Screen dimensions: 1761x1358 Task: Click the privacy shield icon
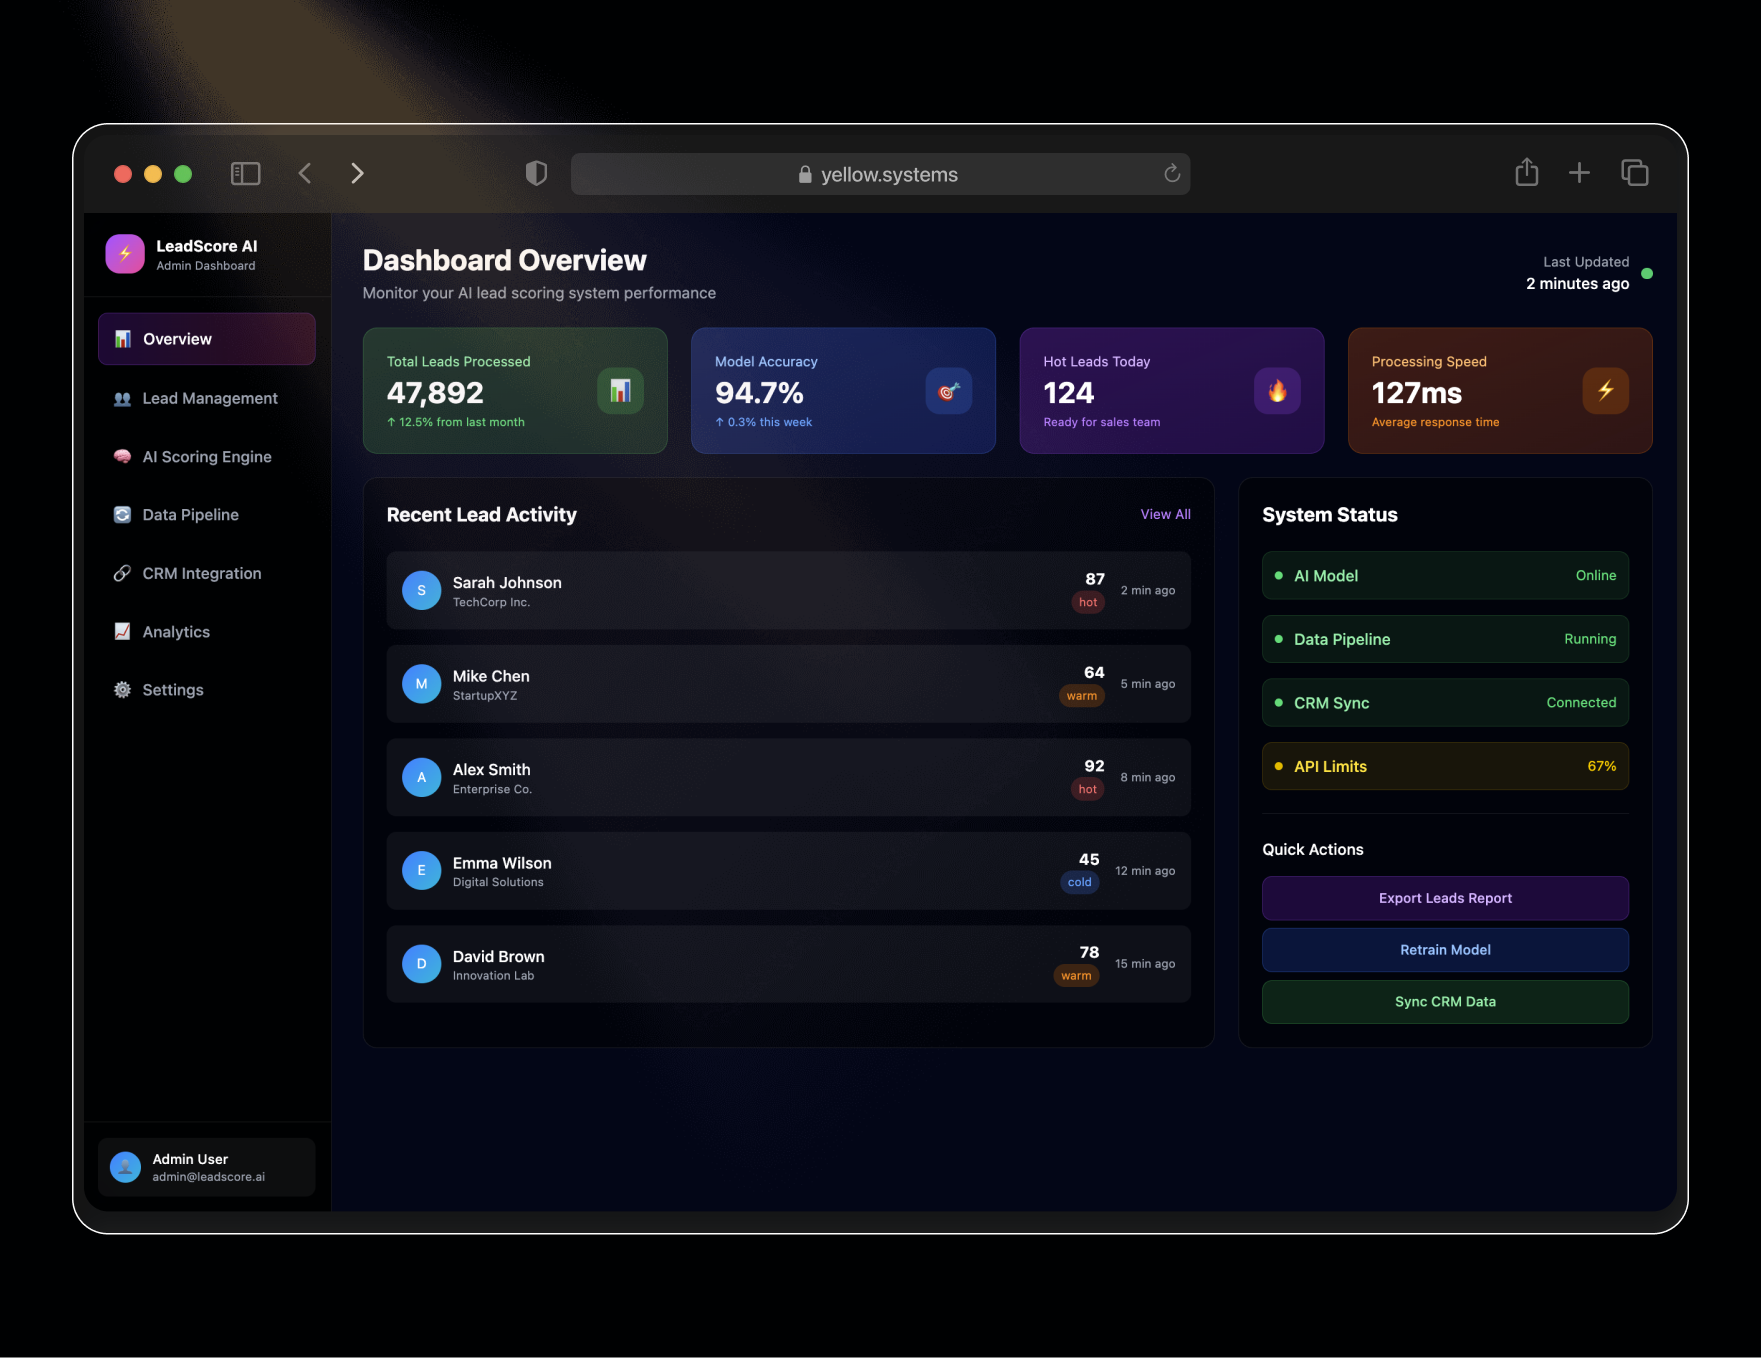click(536, 174)
